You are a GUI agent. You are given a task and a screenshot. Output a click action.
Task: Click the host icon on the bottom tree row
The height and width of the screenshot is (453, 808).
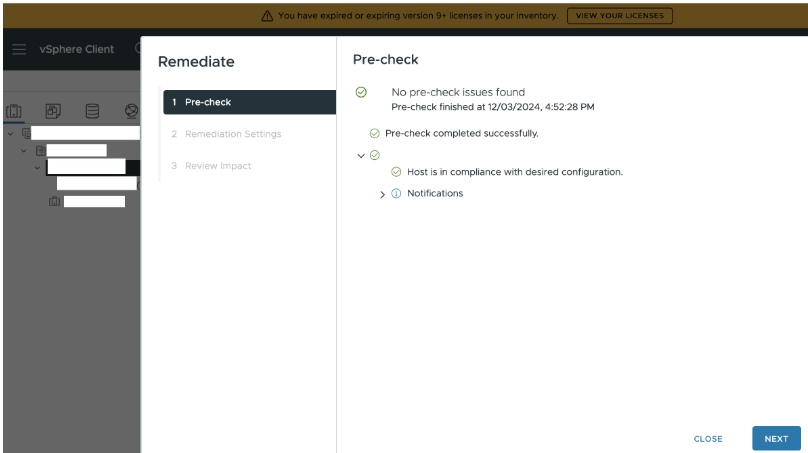point(55,202)
